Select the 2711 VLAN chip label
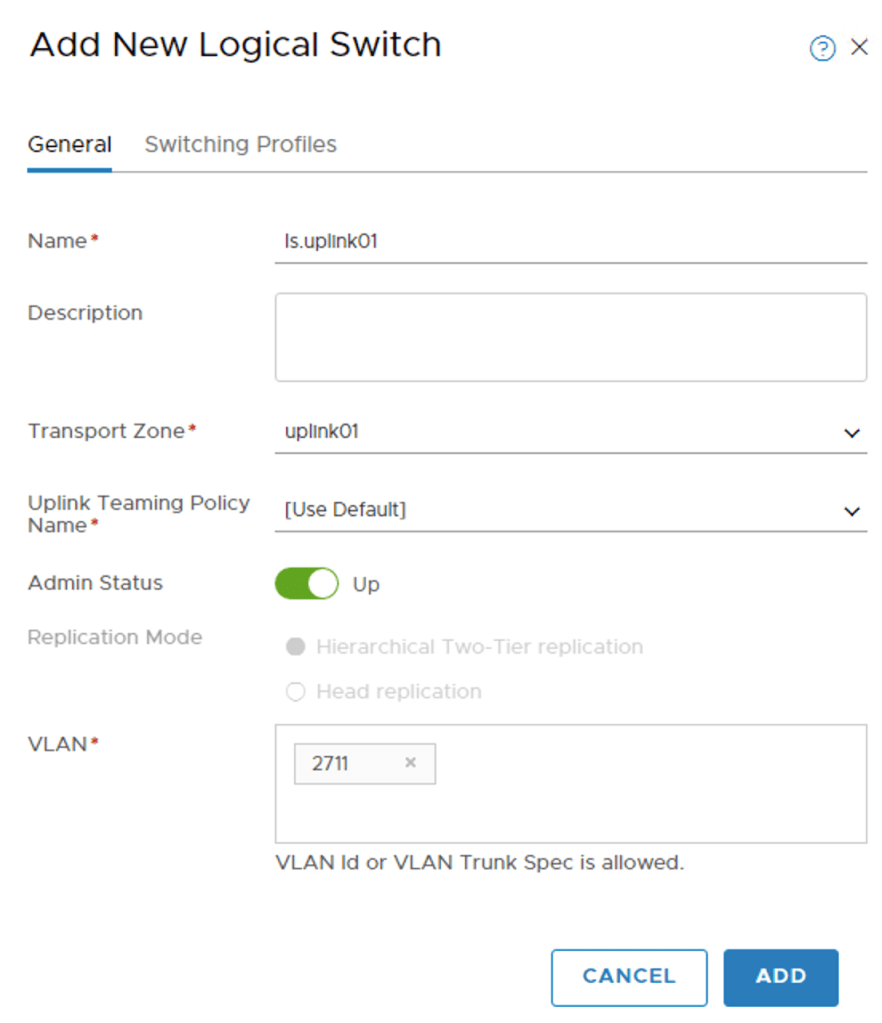The width and height of the screenshot is (882, 1023). 330,764
